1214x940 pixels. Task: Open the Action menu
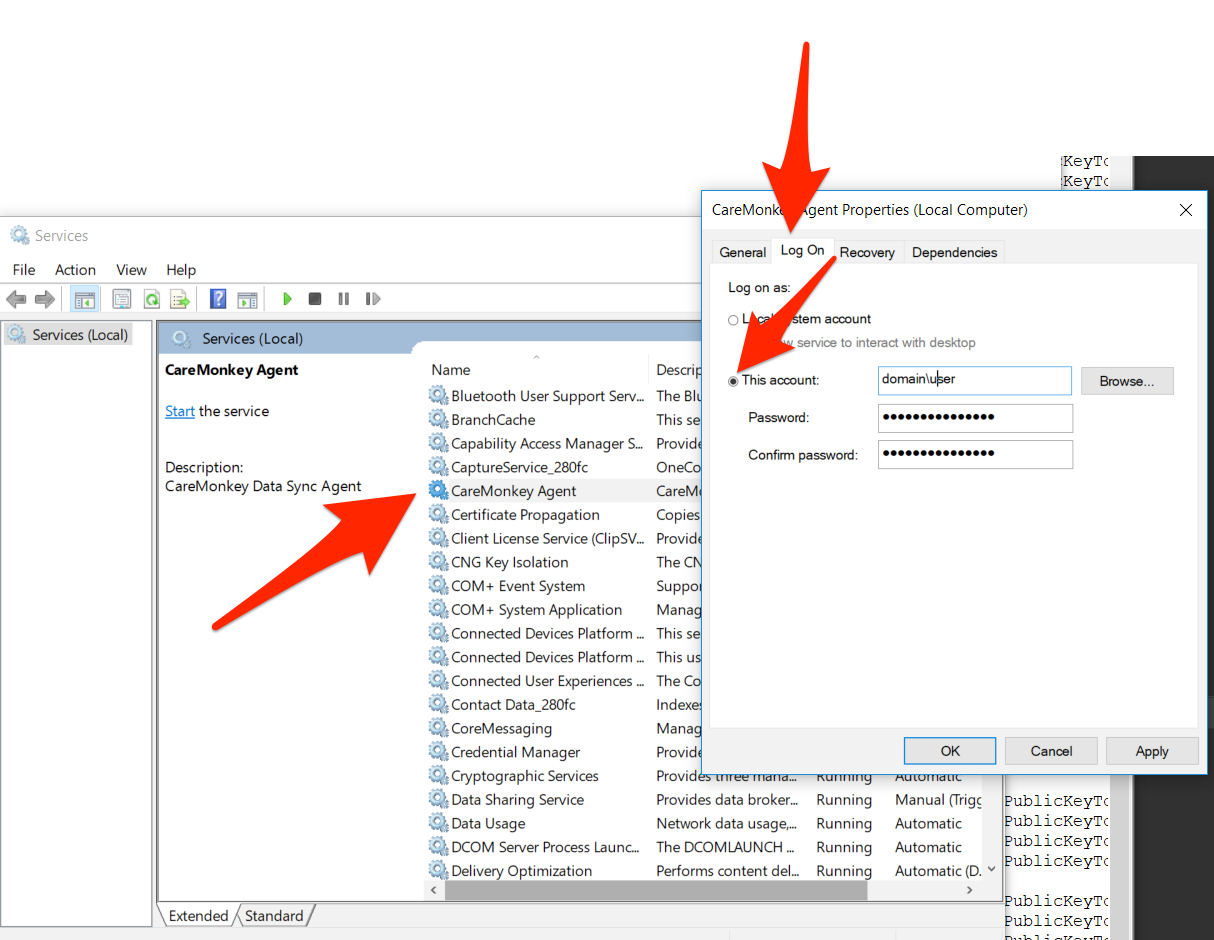pos(75,270)
